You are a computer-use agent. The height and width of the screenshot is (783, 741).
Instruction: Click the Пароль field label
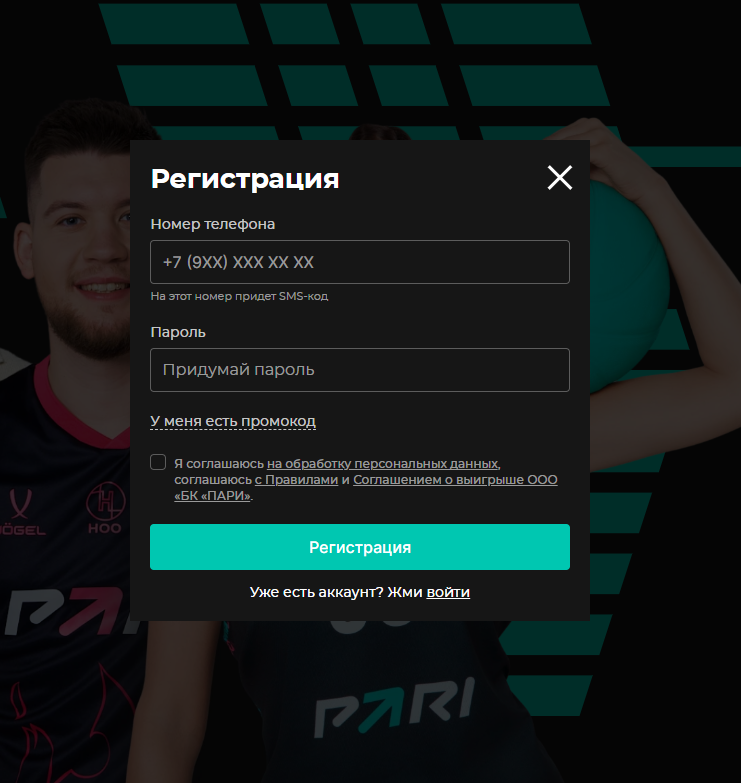click(178, 332)
